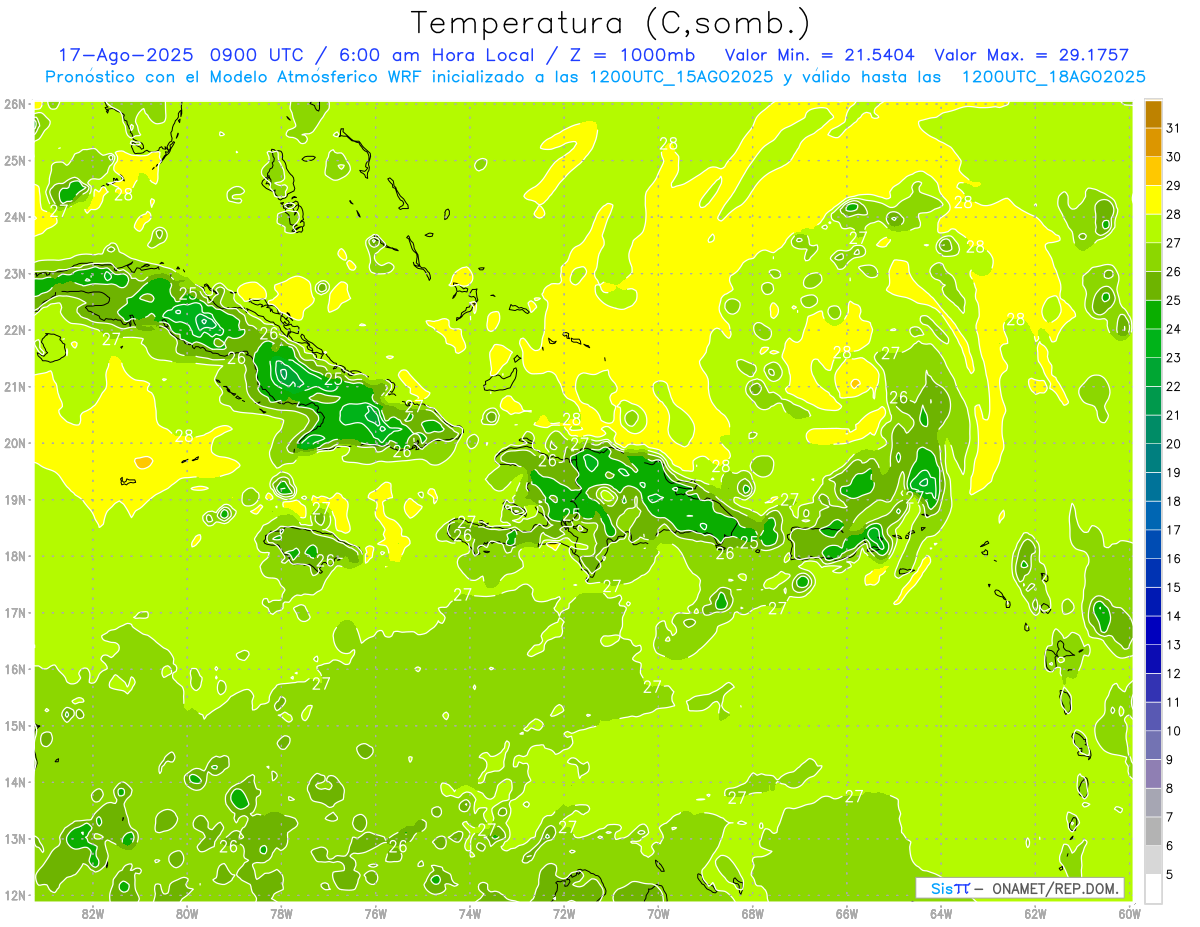Screen dimensions: 1200x927
Task: Click the 78W longitude label
Action: 281,913
